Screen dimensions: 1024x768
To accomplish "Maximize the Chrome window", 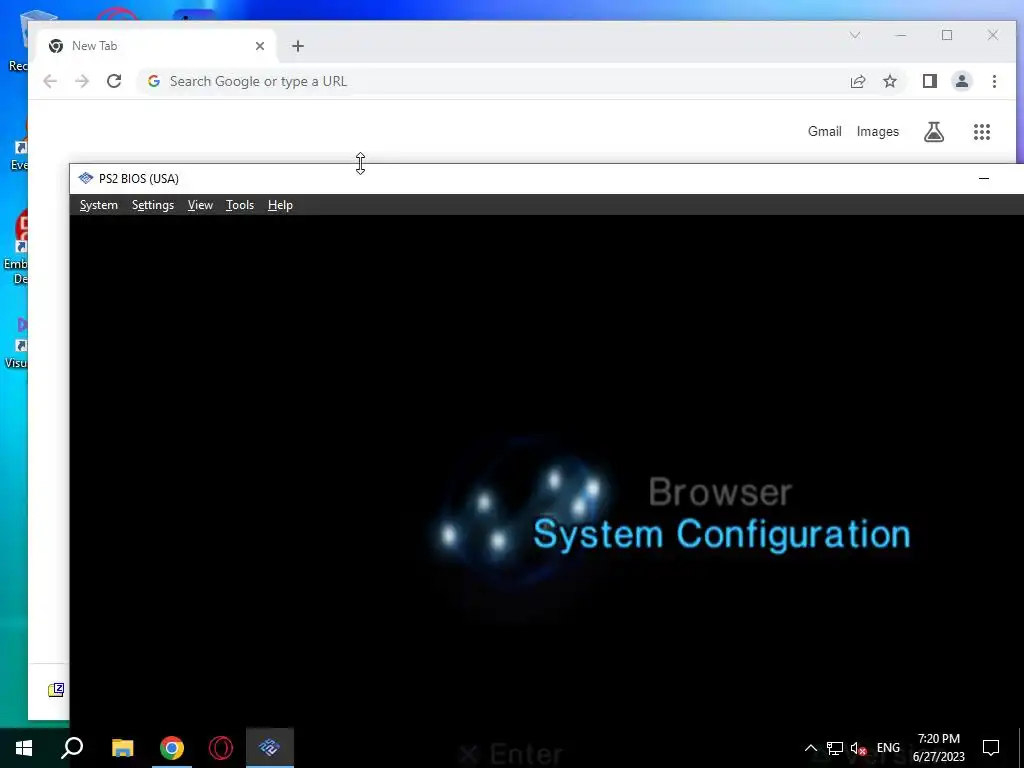I will point(947,35).
